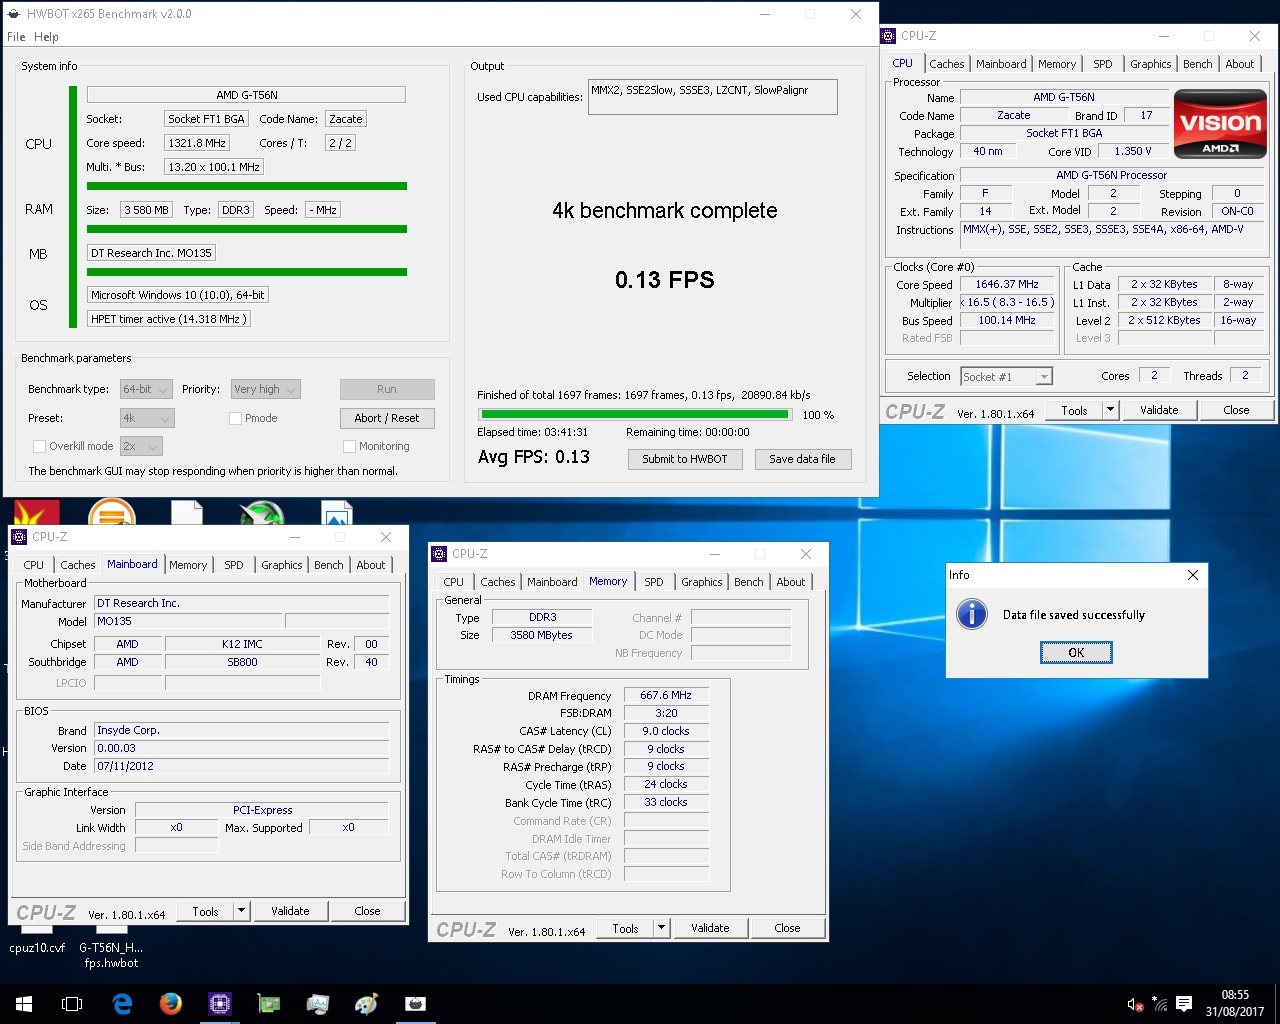Expand Tools arrow in CPU-Z CPU window

(1110, 410)
